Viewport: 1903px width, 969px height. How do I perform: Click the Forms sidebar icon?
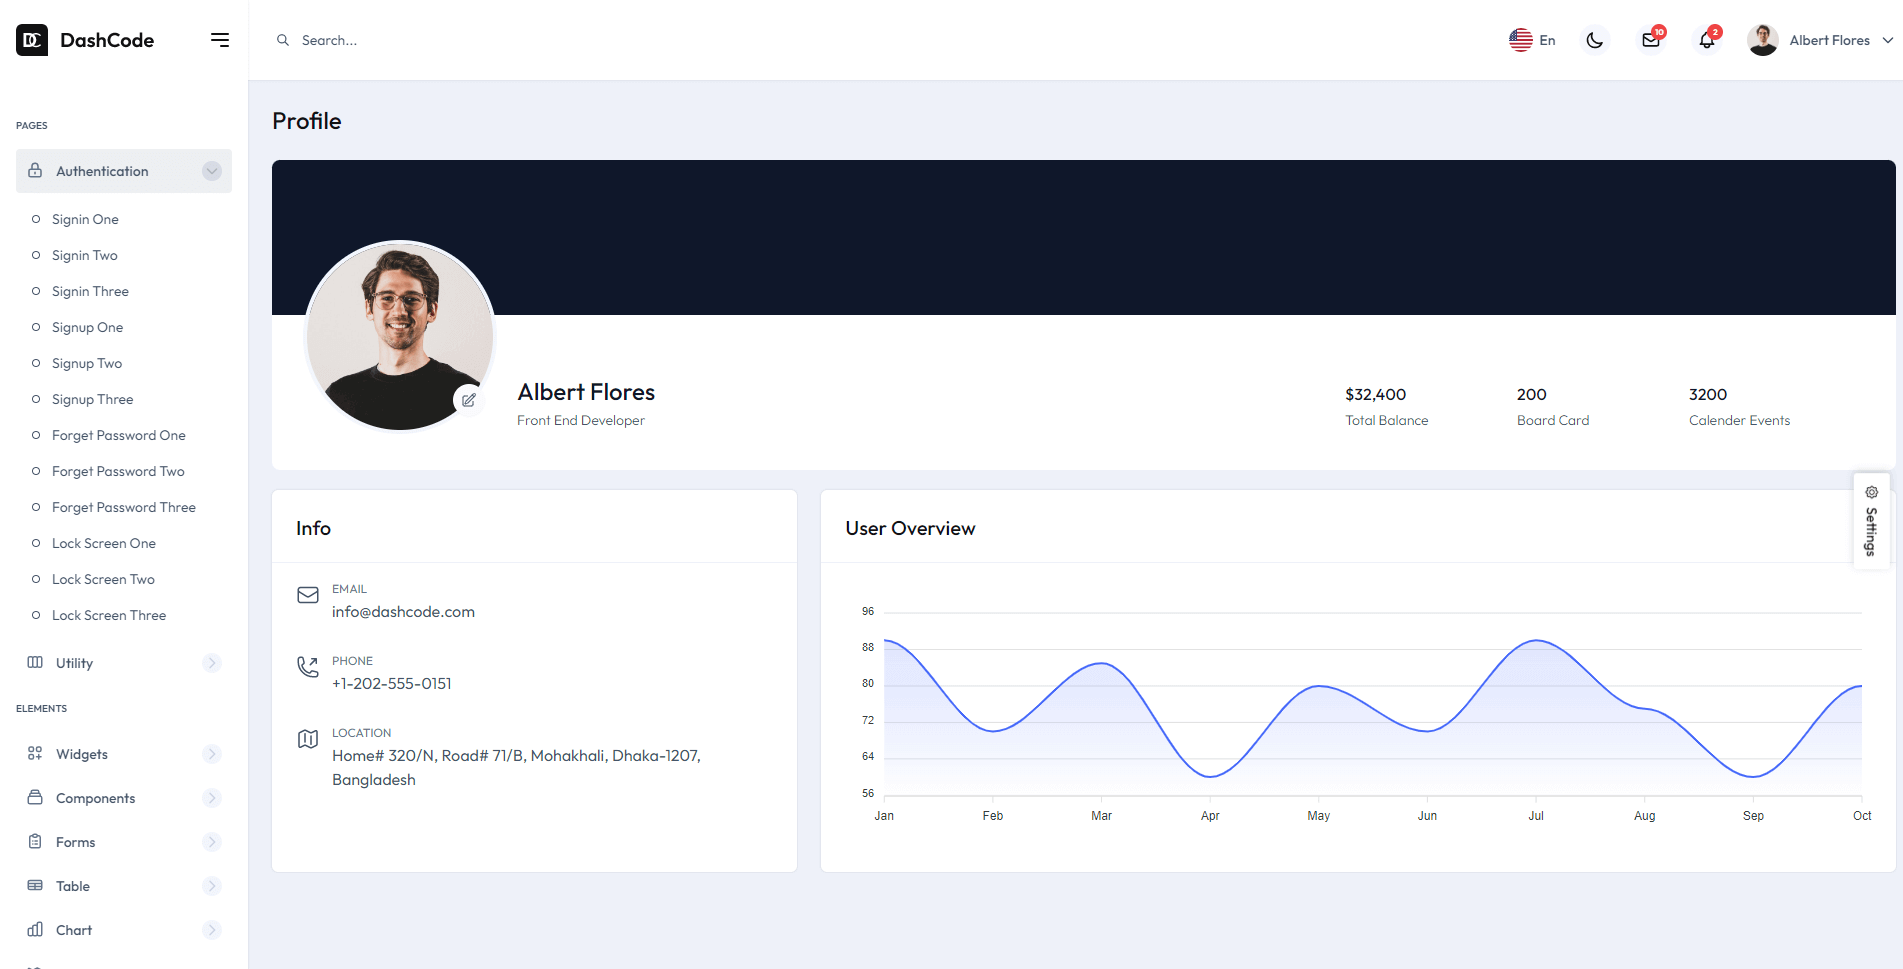tap(35, 841)
